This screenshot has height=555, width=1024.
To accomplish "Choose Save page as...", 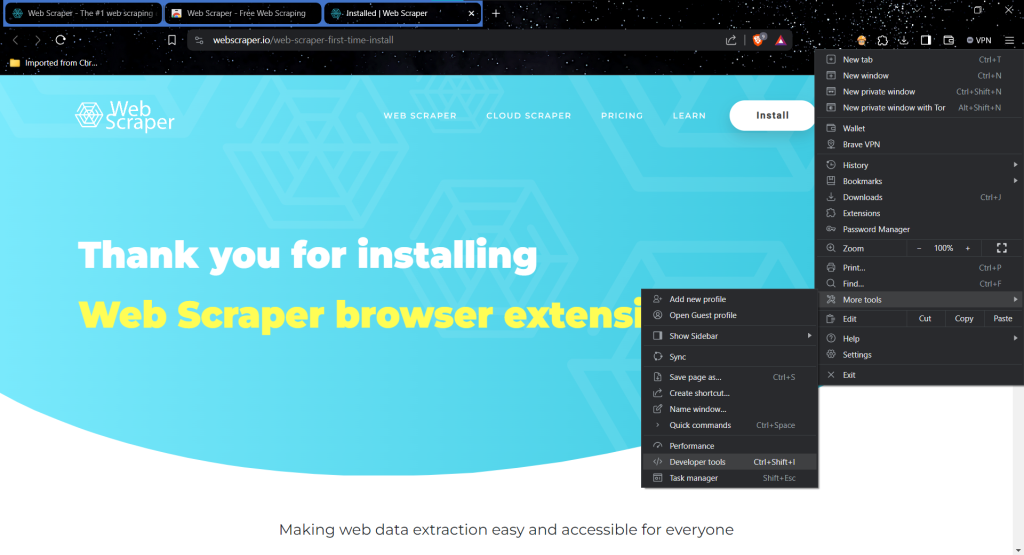I will pyautogui.click(x=729, y=377).
